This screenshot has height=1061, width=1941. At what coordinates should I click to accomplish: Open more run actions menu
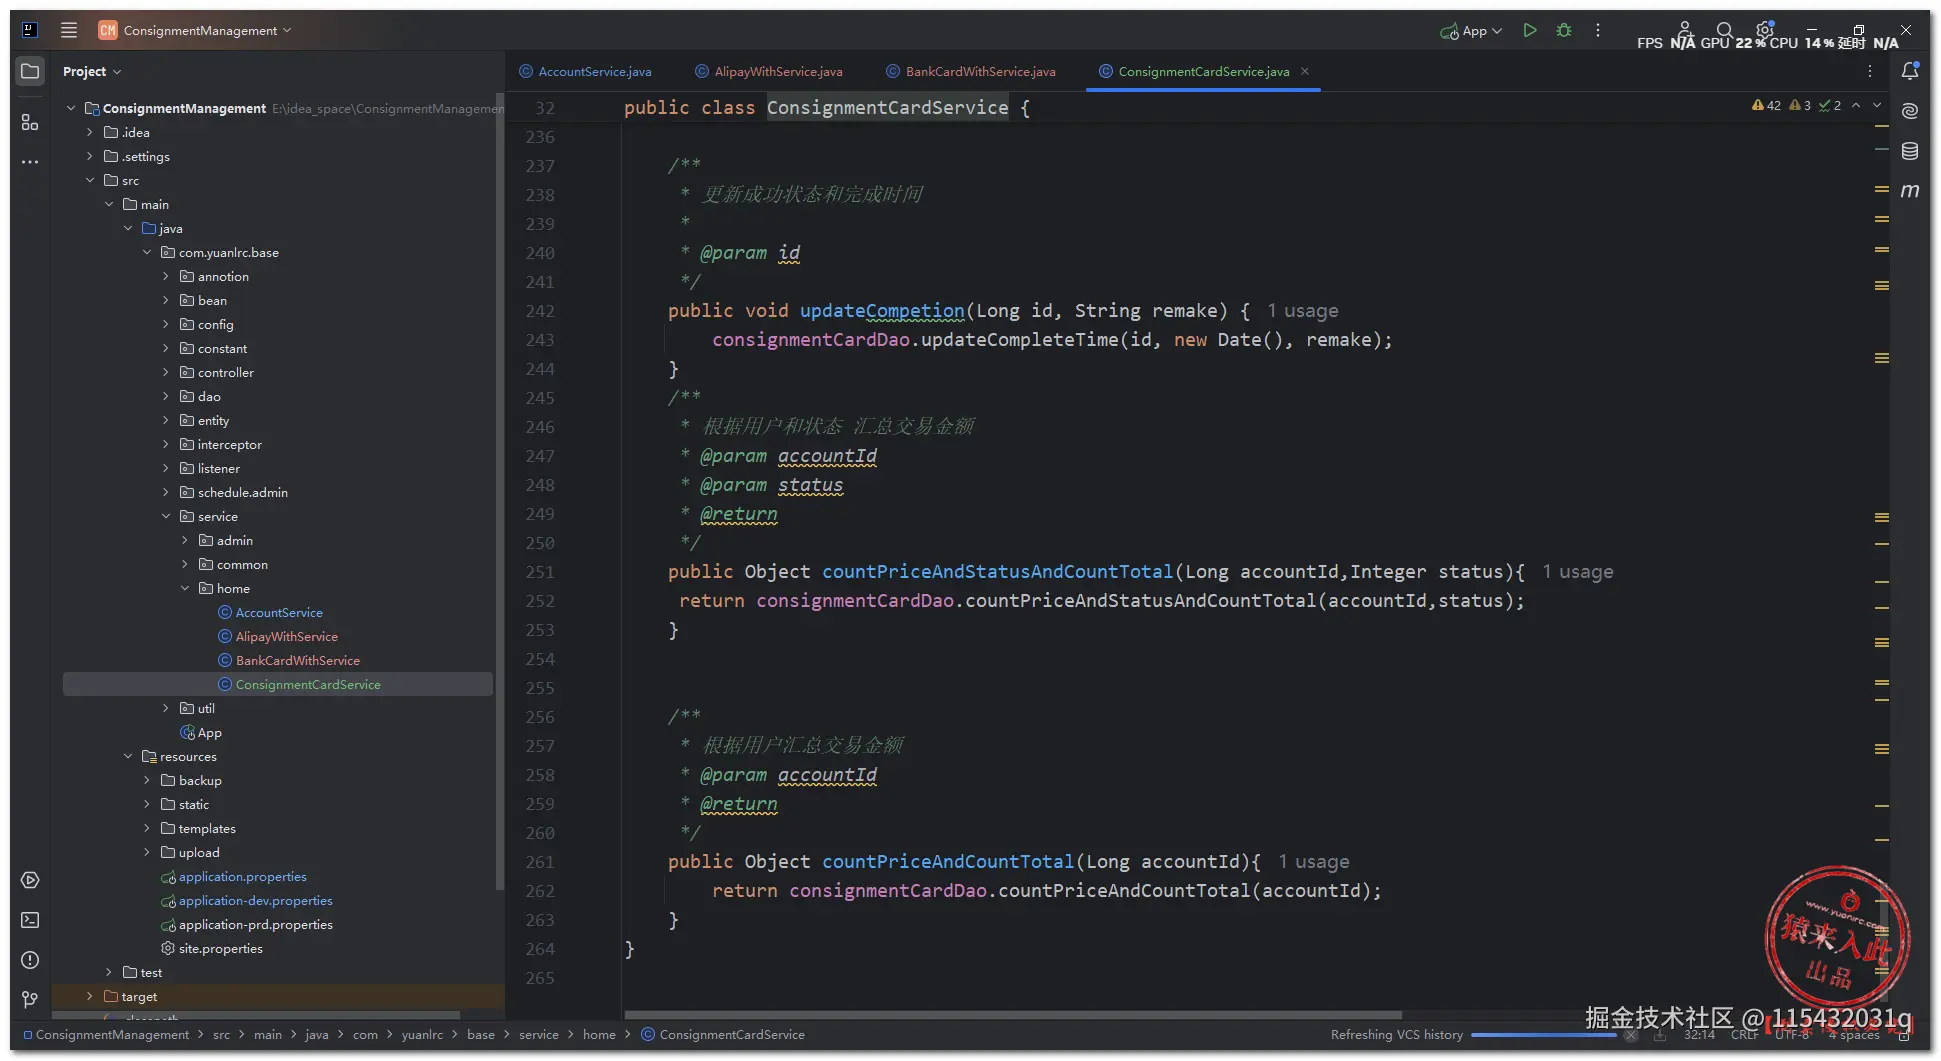(x=1598, y=31)
